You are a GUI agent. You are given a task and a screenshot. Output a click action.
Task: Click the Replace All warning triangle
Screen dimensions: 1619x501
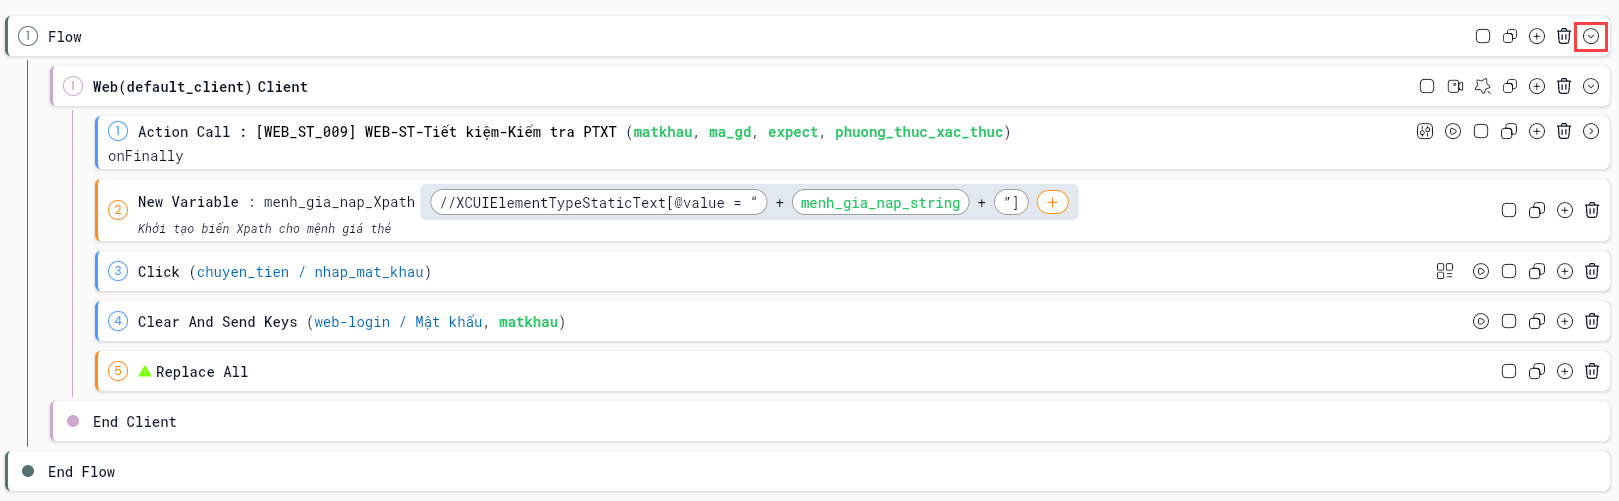pos(145,371)
